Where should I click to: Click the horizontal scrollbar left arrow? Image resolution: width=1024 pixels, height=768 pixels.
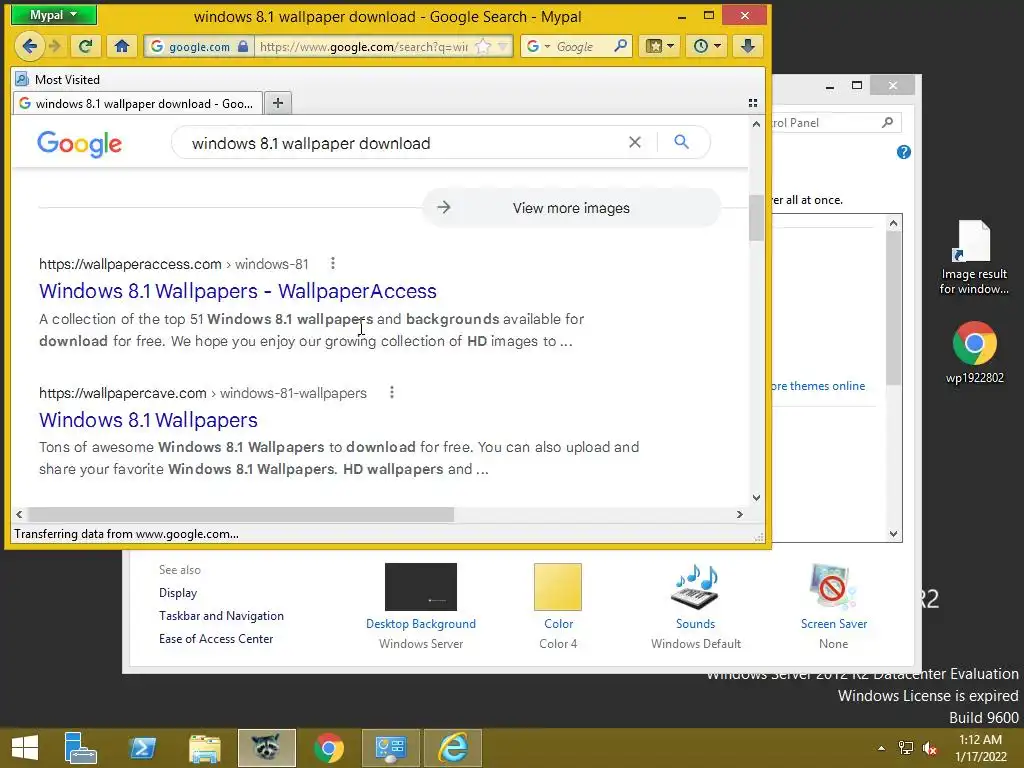20,515
